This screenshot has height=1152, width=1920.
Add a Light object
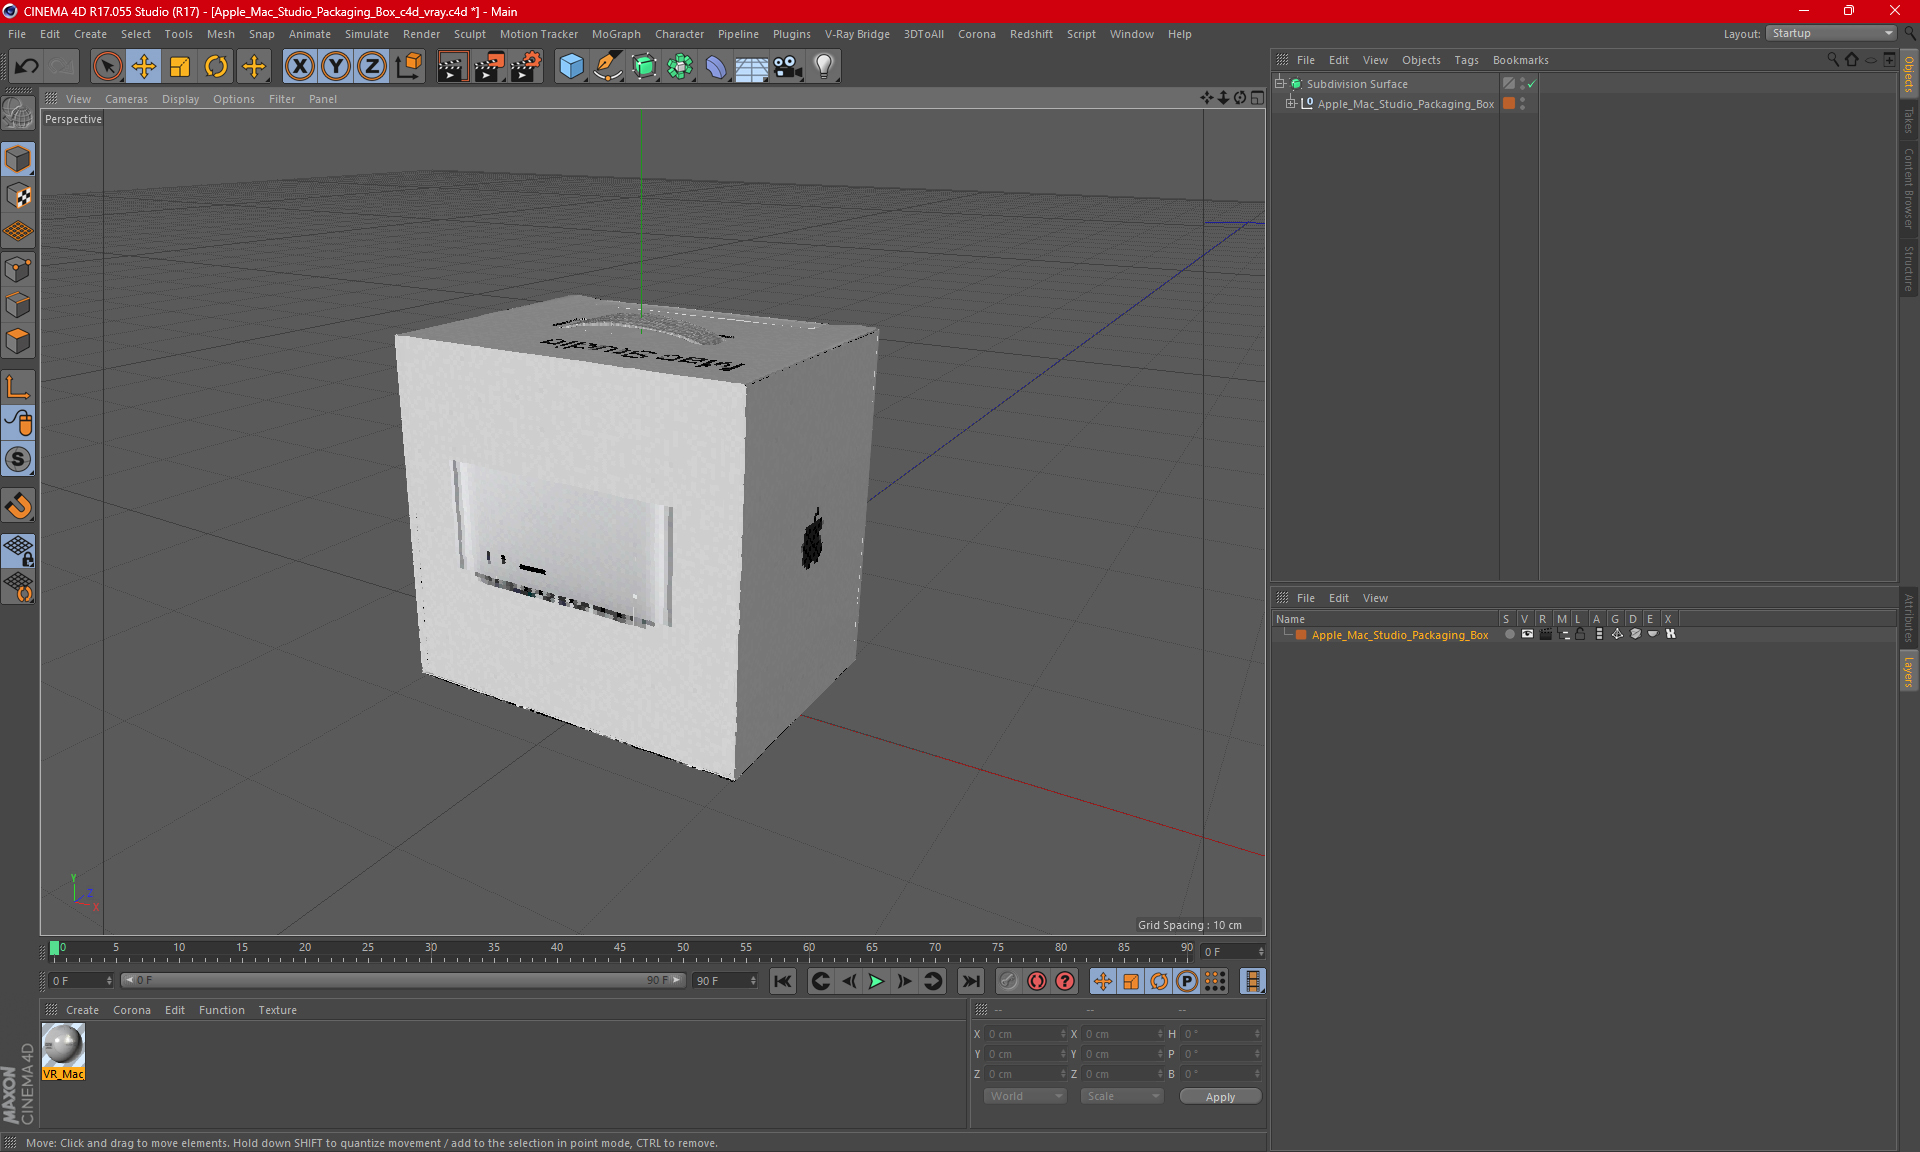[824, 67]
